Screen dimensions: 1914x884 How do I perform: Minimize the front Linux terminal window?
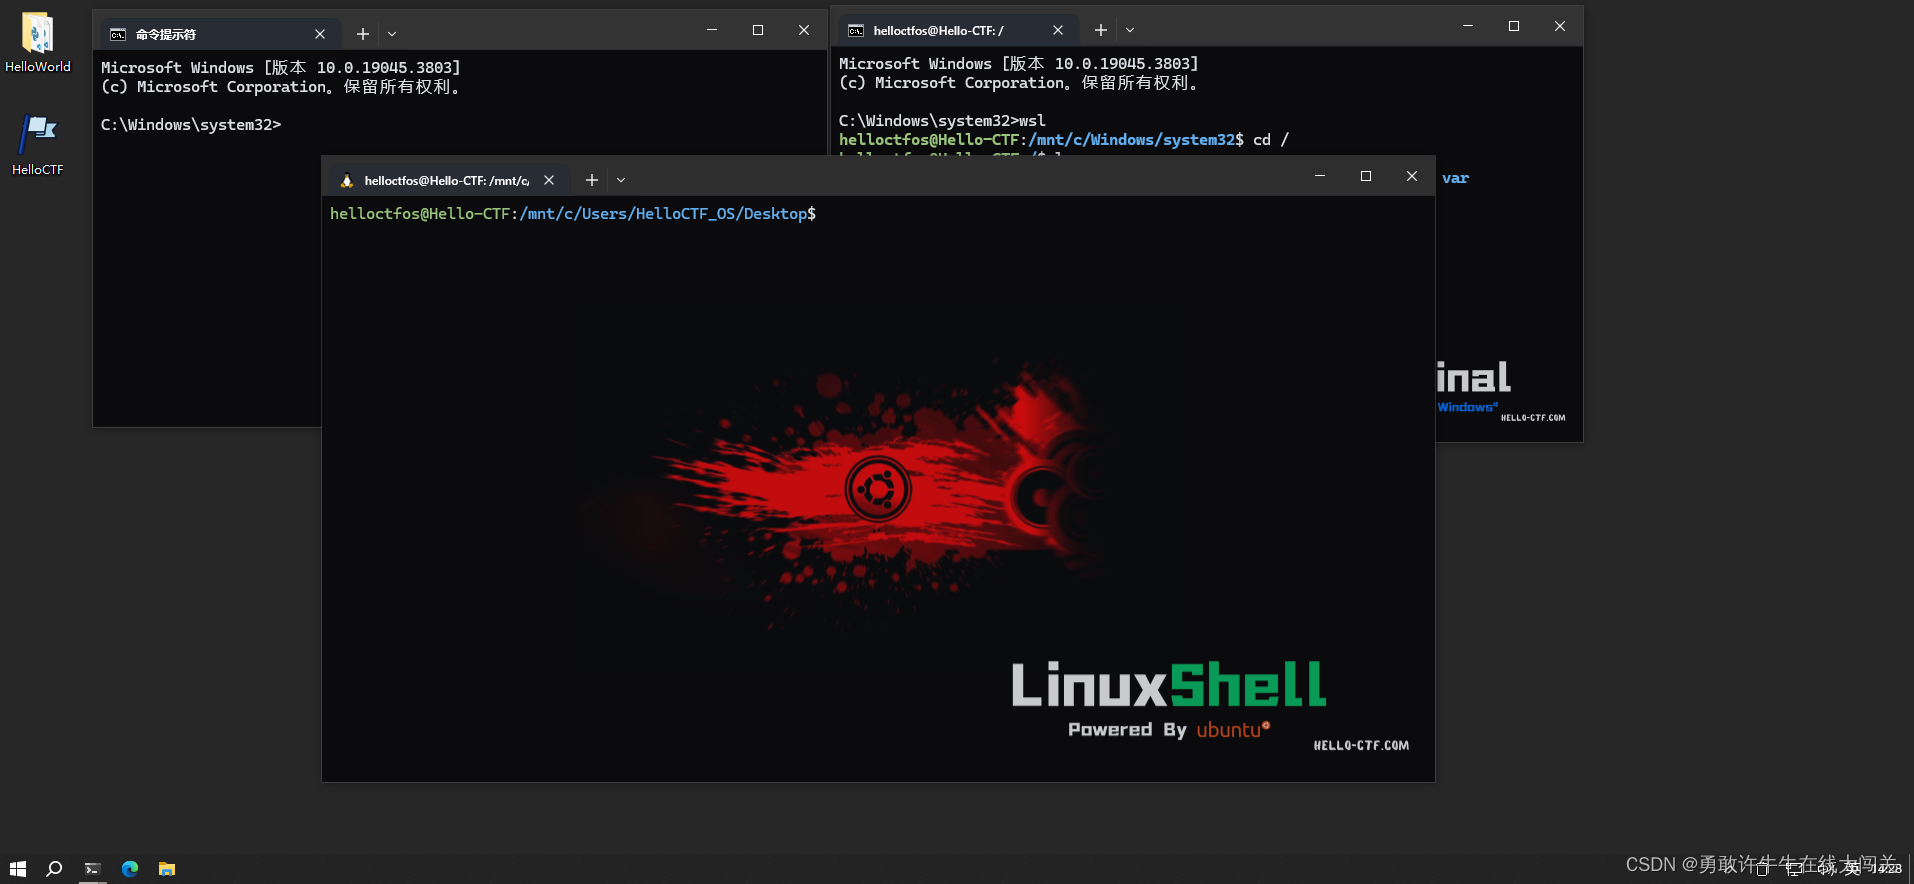(x=1320, y=176)
